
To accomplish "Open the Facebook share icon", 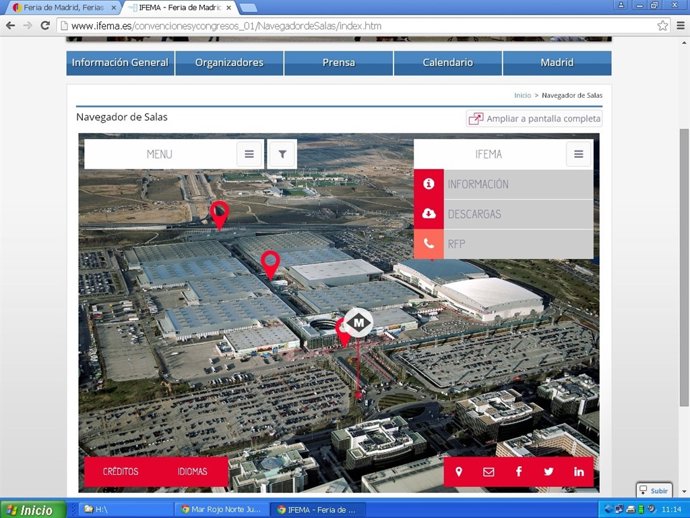I will tap(519, 471).
